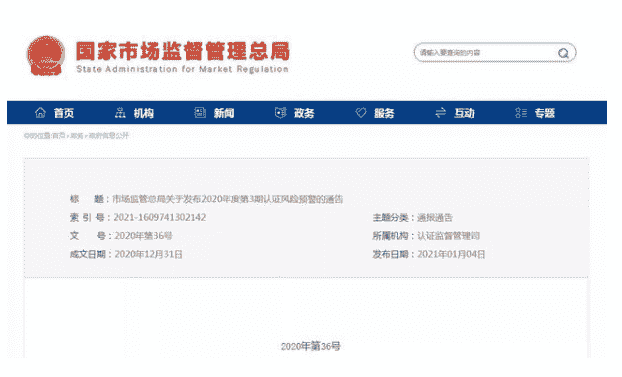This screenshot has height=377, width=622.
Task: Go to 政府信息公开 in the breadcrumb
Action: [x=109, y=136]
